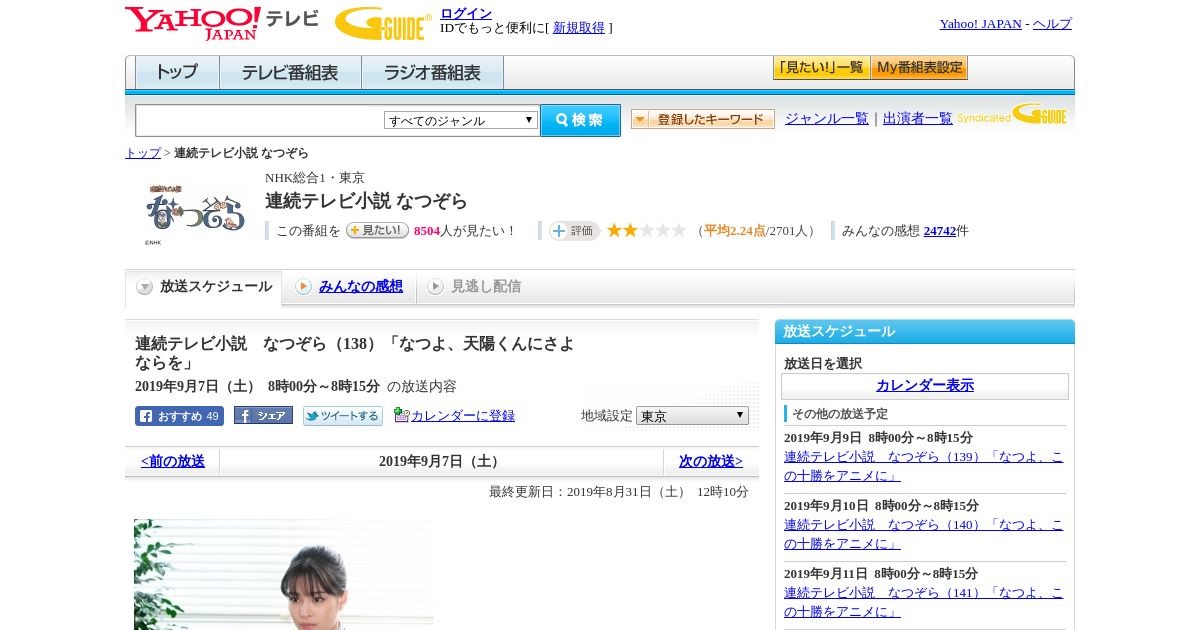This screenshot has height=630, width=1200.
Task: Open the 出演者一覧 link
Action: (x=918, y=118)
